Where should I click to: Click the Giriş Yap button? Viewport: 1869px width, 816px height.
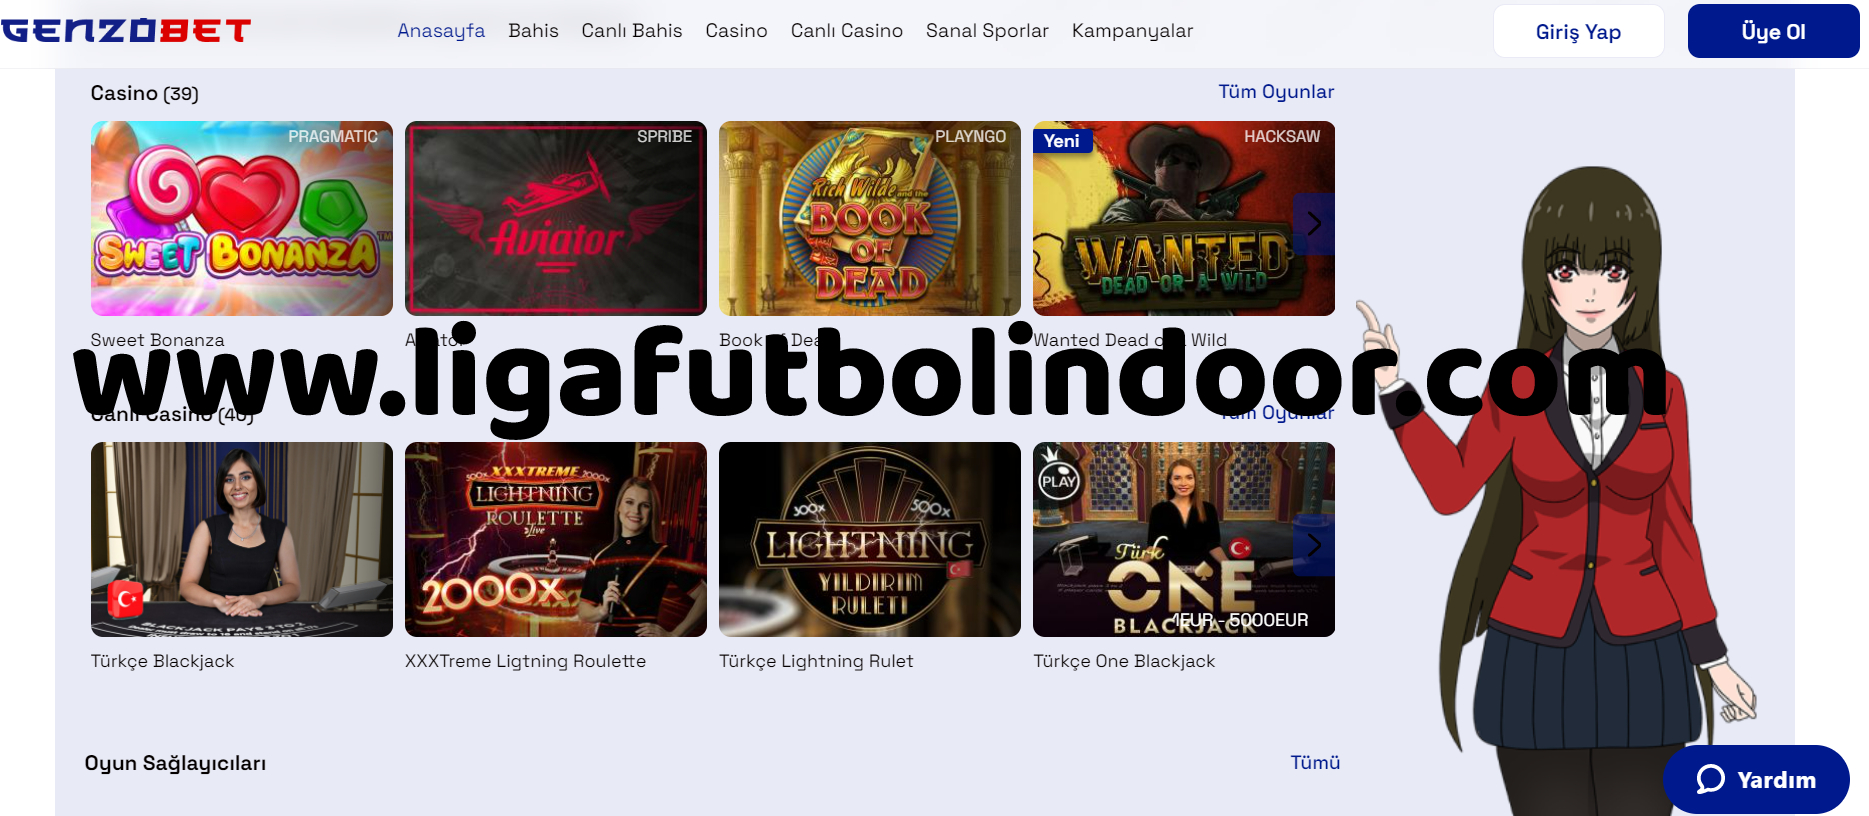(1578, 31)
